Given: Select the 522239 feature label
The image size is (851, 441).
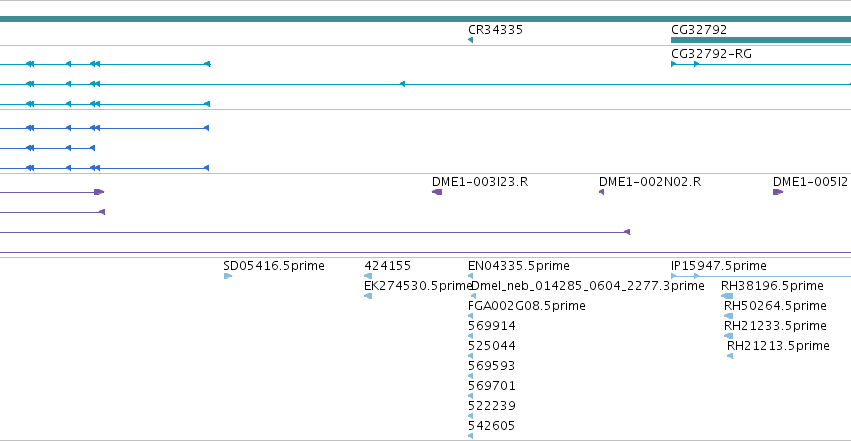Looking at the screenshot, I should pyautogui.click(x=492, y=406).
